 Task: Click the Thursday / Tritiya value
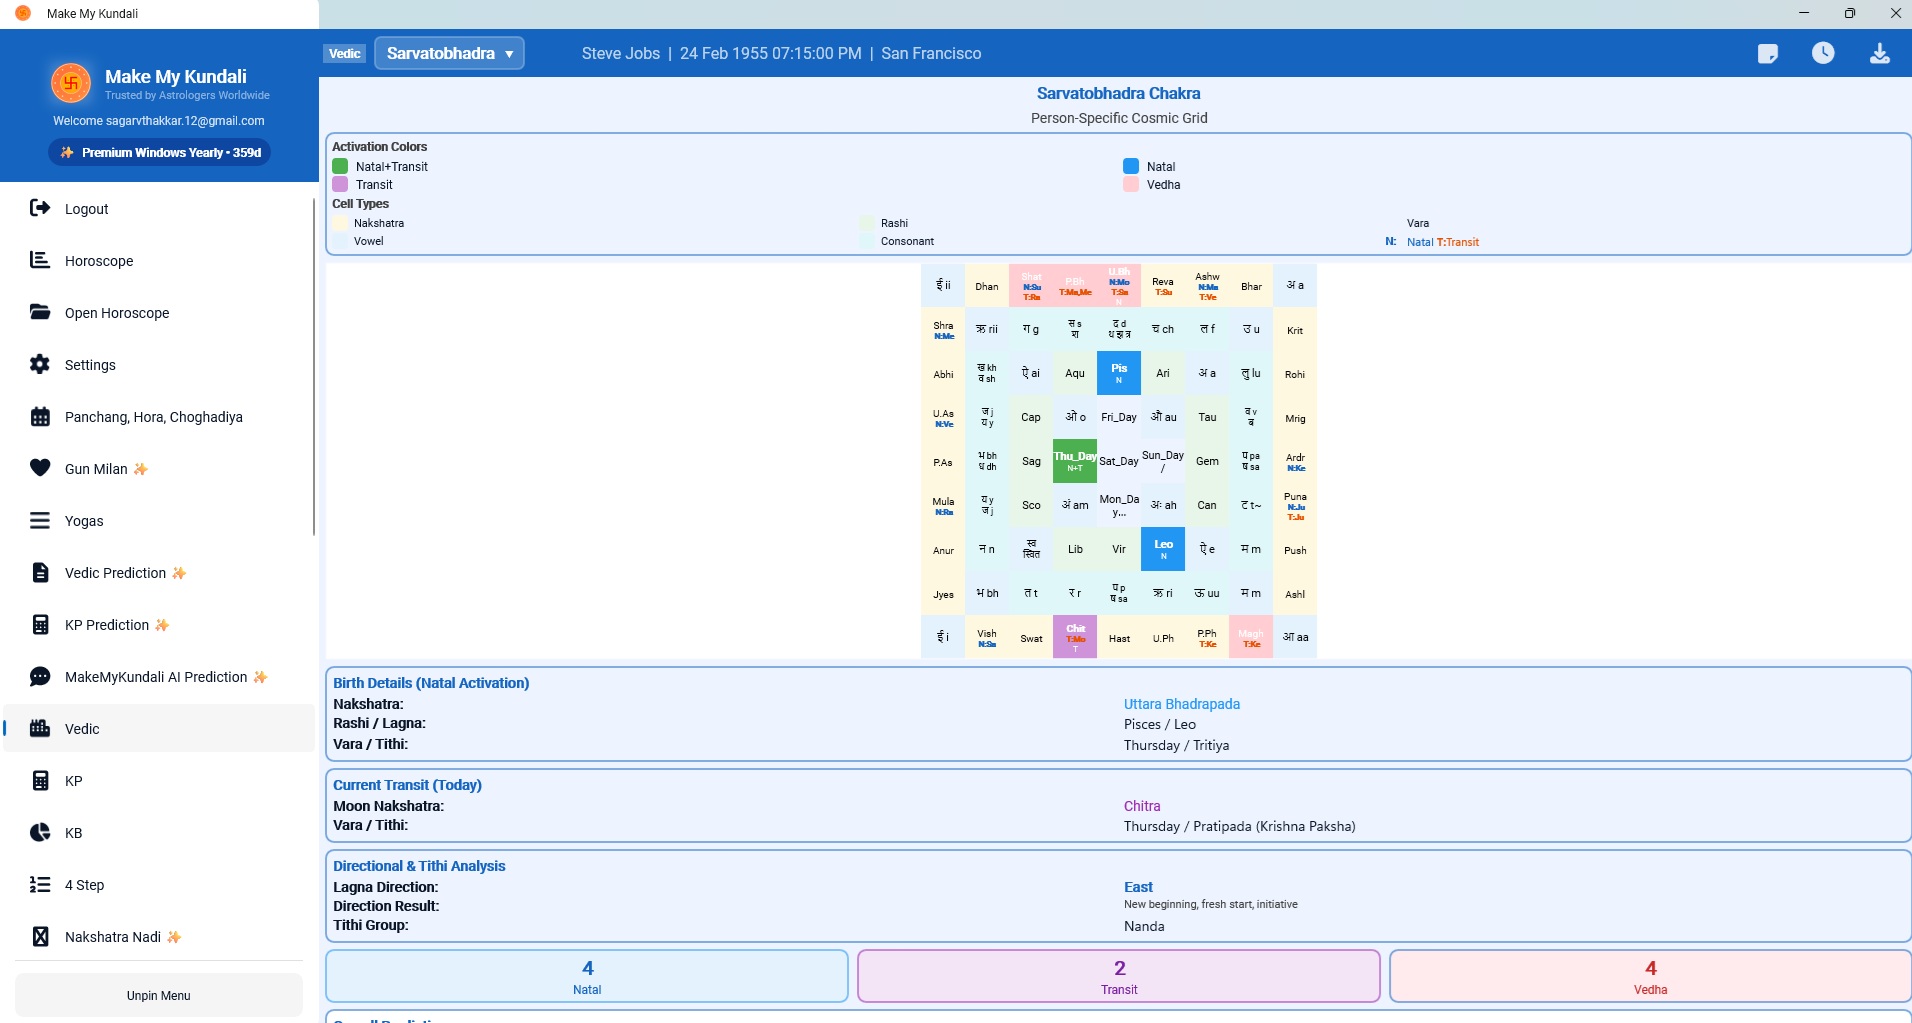1176,745
